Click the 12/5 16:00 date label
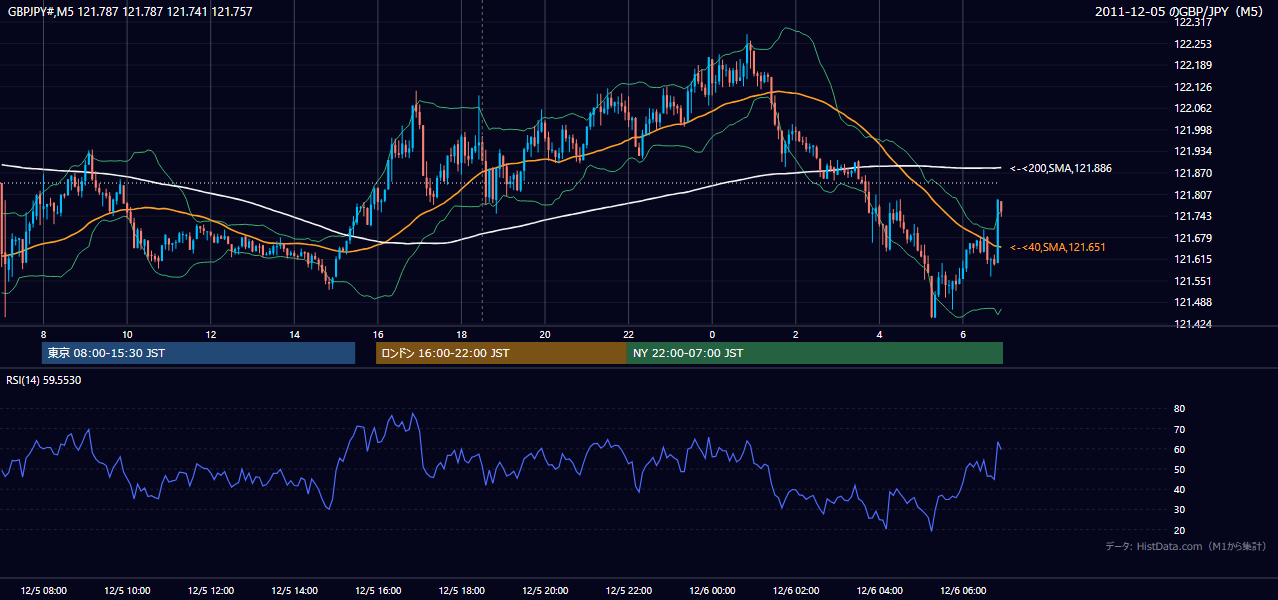This screenshot has height=600, width=1278. (378, 591)
